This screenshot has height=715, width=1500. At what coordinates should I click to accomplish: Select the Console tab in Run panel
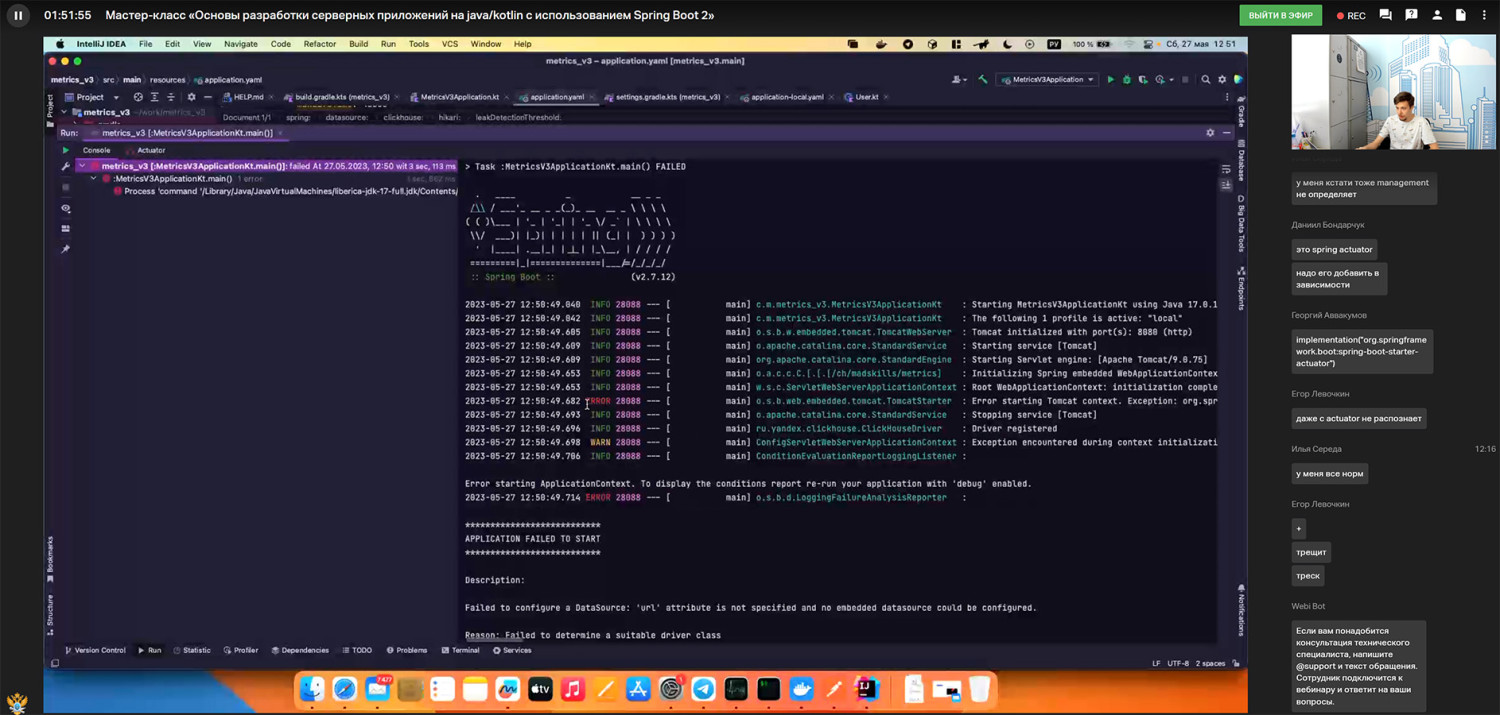coord(96,150)
